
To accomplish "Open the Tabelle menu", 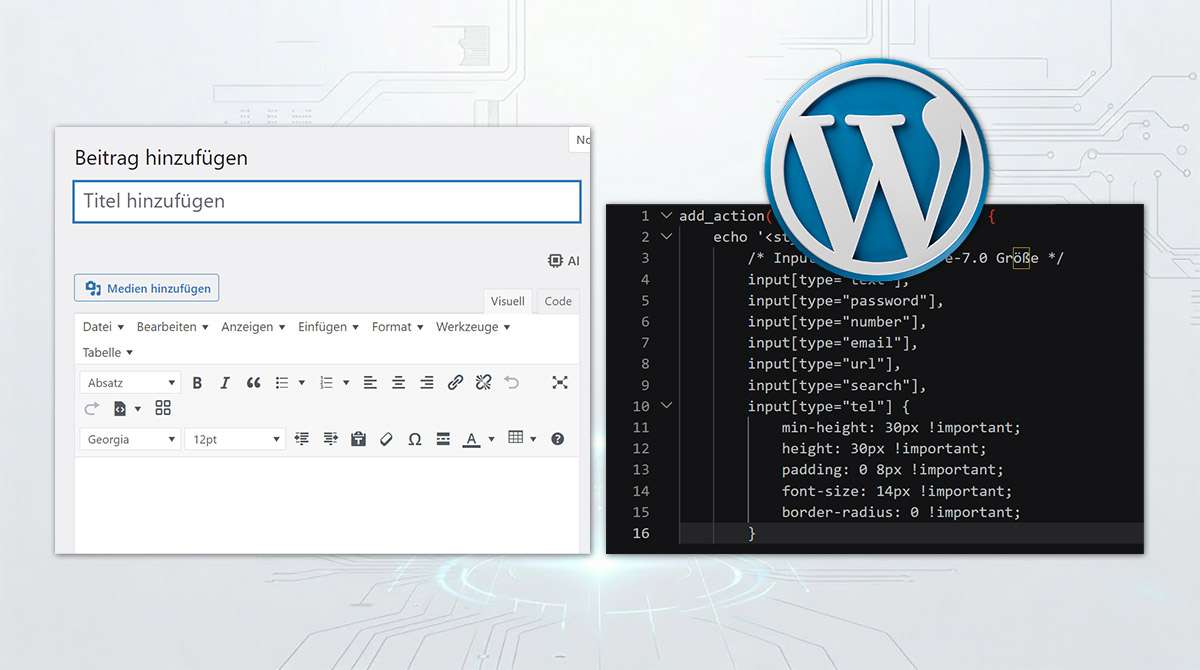I will (x=108, y=352).
